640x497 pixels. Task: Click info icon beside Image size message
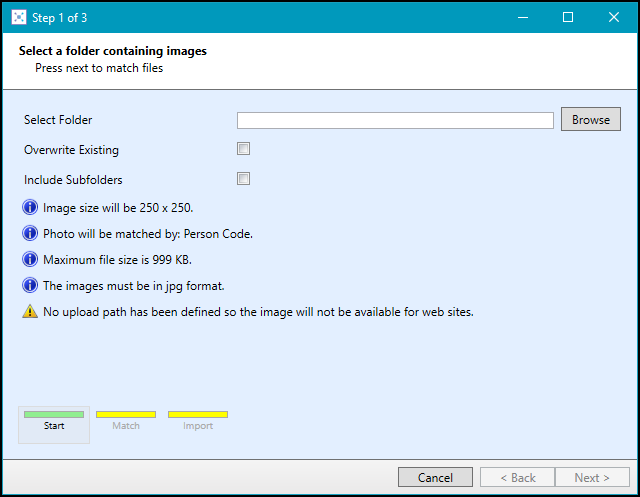click(30, 207)
